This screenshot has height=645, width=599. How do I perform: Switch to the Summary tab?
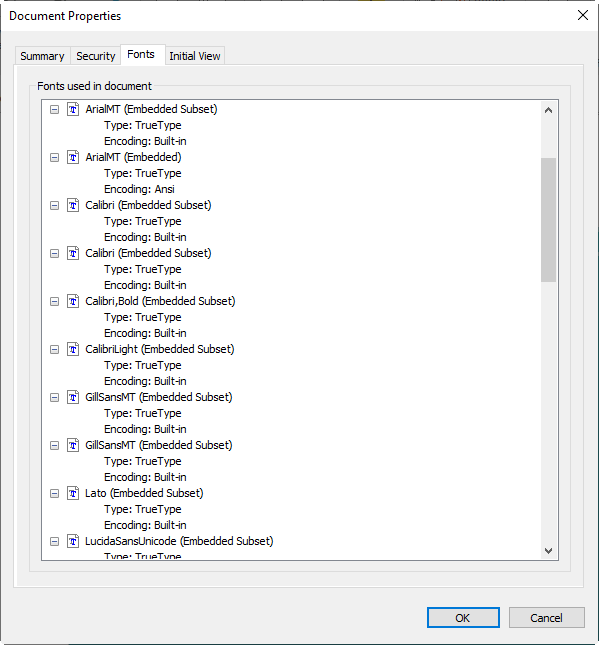coord(42,56)
